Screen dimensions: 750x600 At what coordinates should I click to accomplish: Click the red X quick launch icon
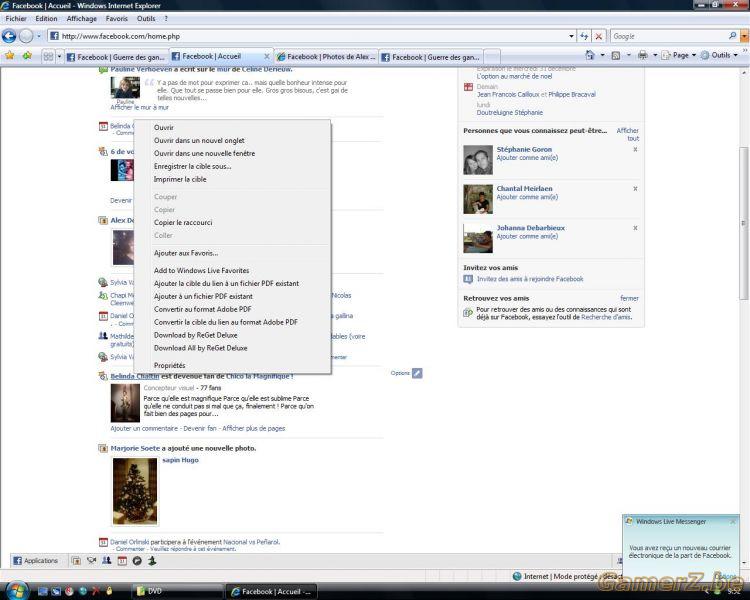96,591
